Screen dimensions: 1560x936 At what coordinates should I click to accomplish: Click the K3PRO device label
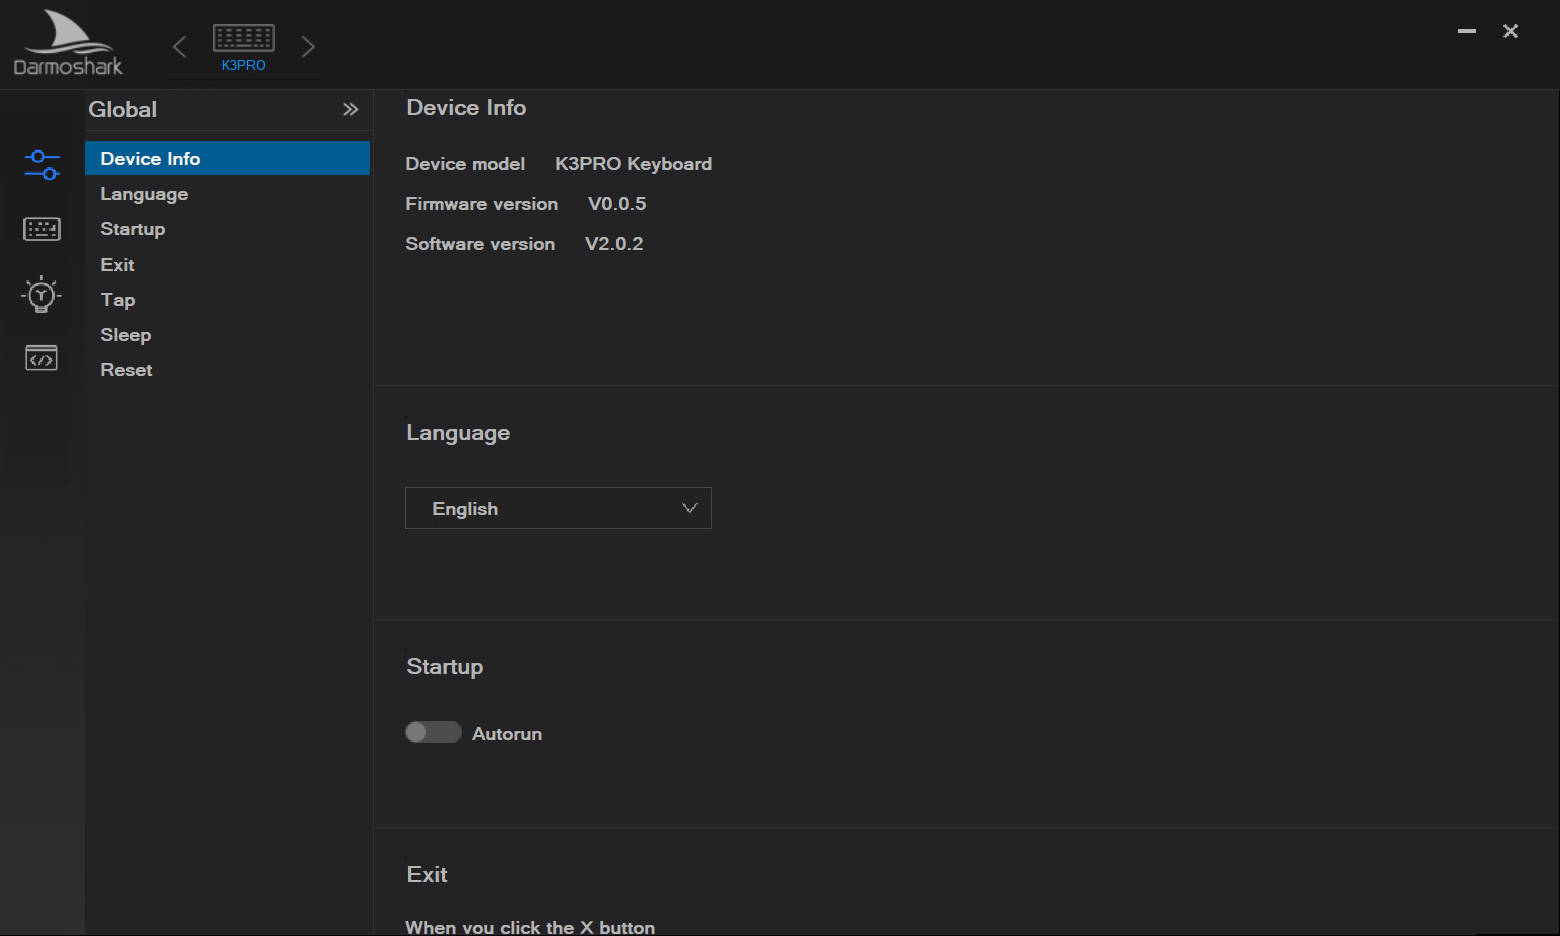[x=244, y=65]
